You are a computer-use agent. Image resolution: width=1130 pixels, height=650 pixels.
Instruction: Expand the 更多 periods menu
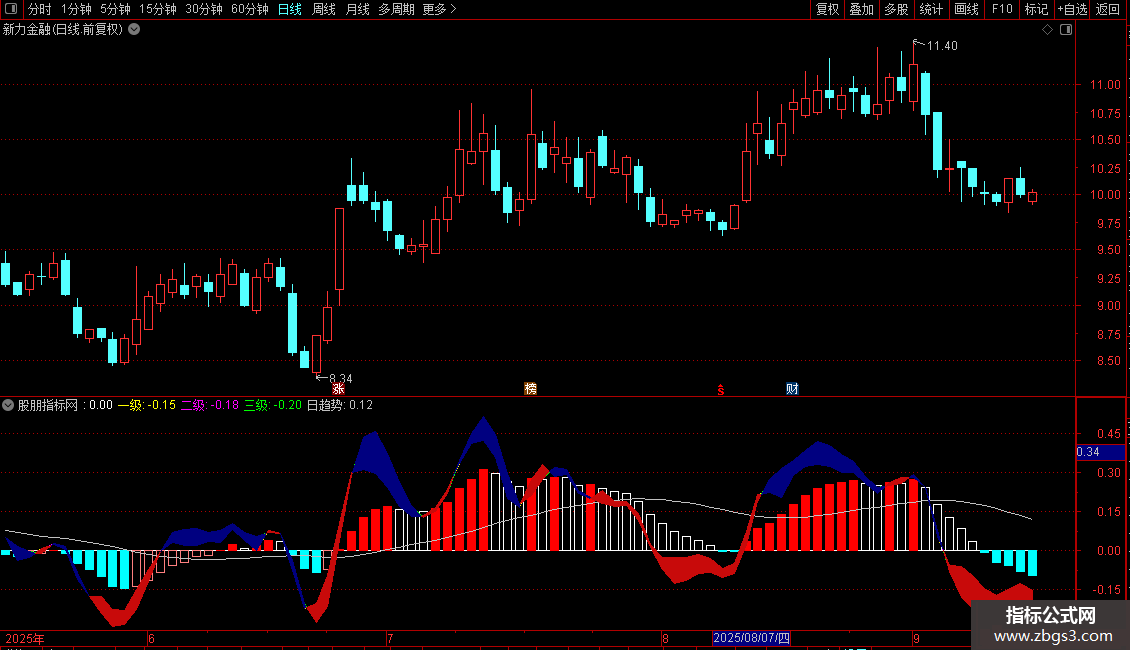click(x=439, y=9)
